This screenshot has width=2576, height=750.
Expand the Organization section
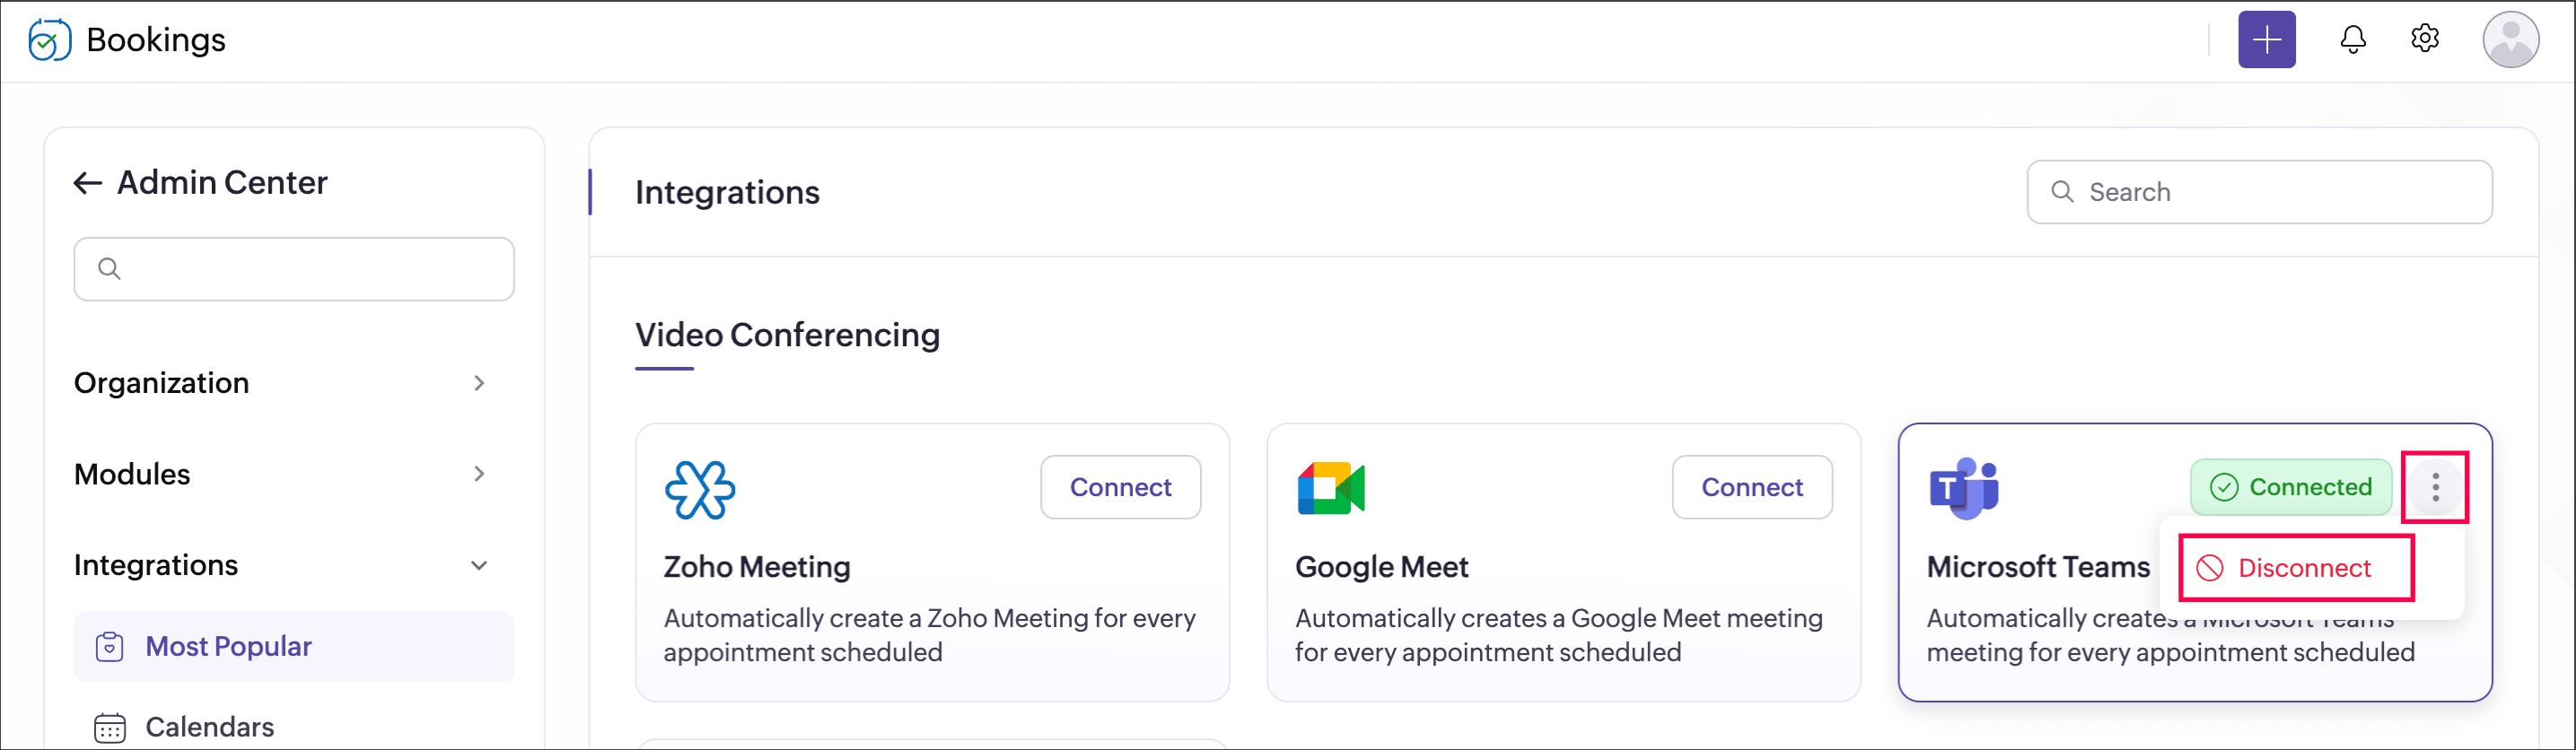(x=479, y=383)
